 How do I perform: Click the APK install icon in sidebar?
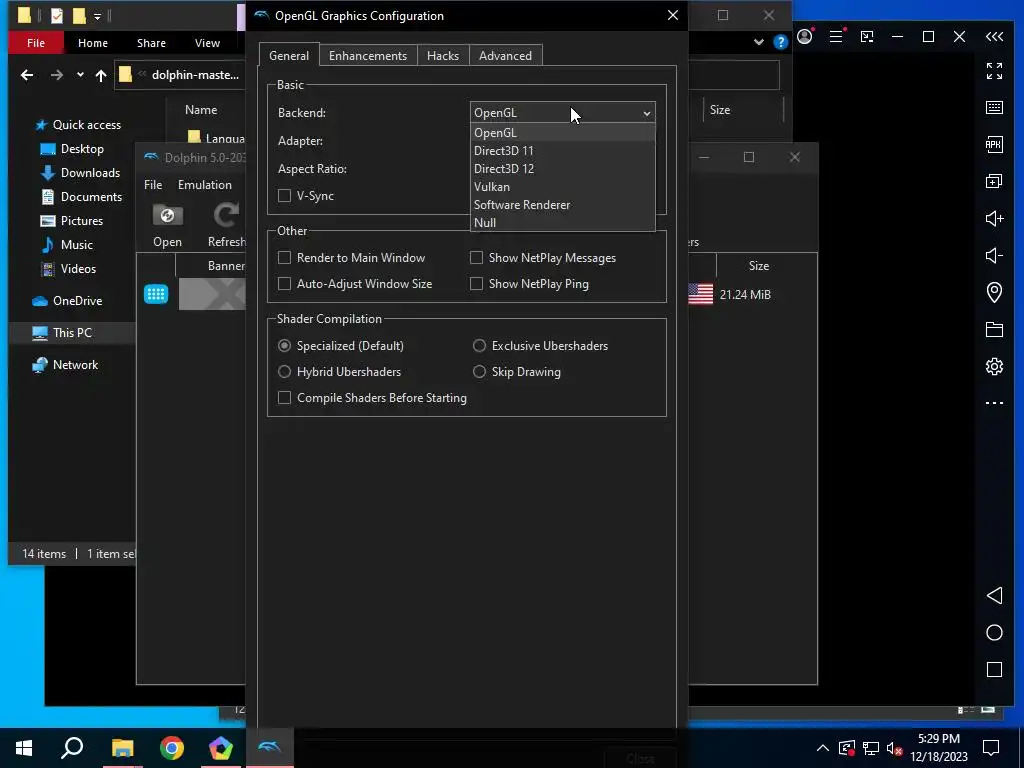[994, 144]
